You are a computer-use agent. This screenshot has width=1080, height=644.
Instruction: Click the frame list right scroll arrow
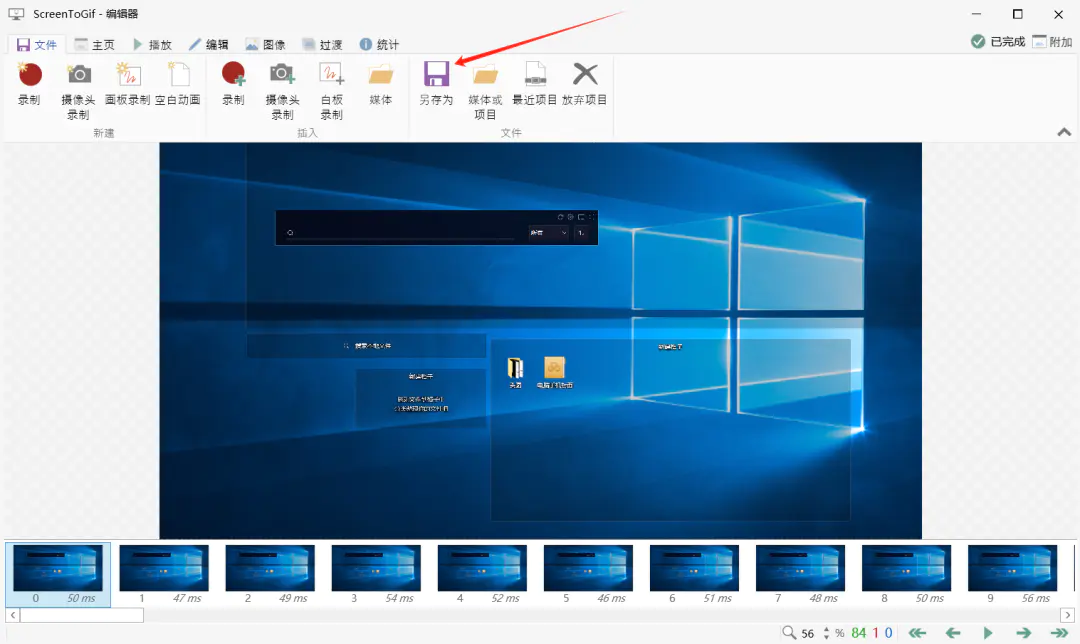point(1067,615)
